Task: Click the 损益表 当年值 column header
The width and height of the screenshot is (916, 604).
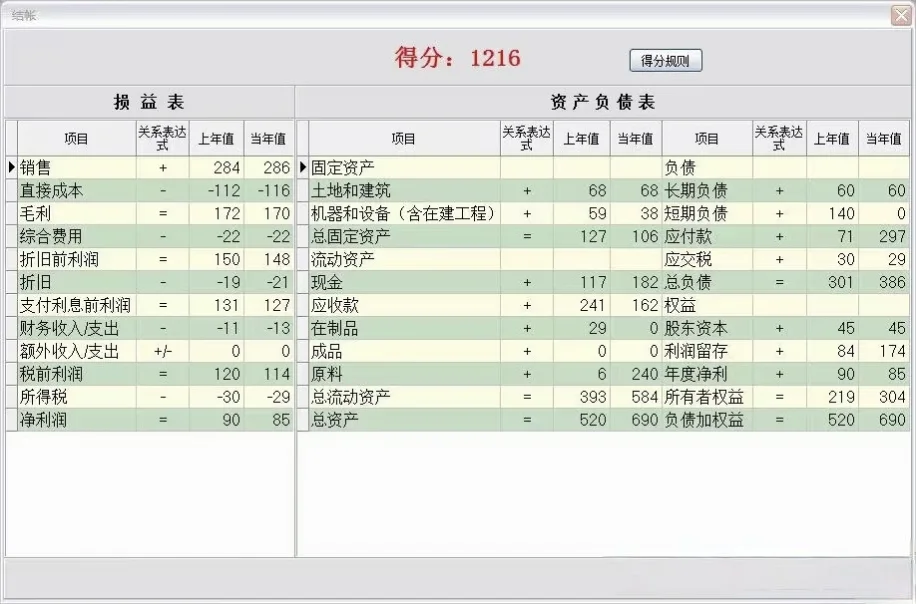Action: point(269,138)
